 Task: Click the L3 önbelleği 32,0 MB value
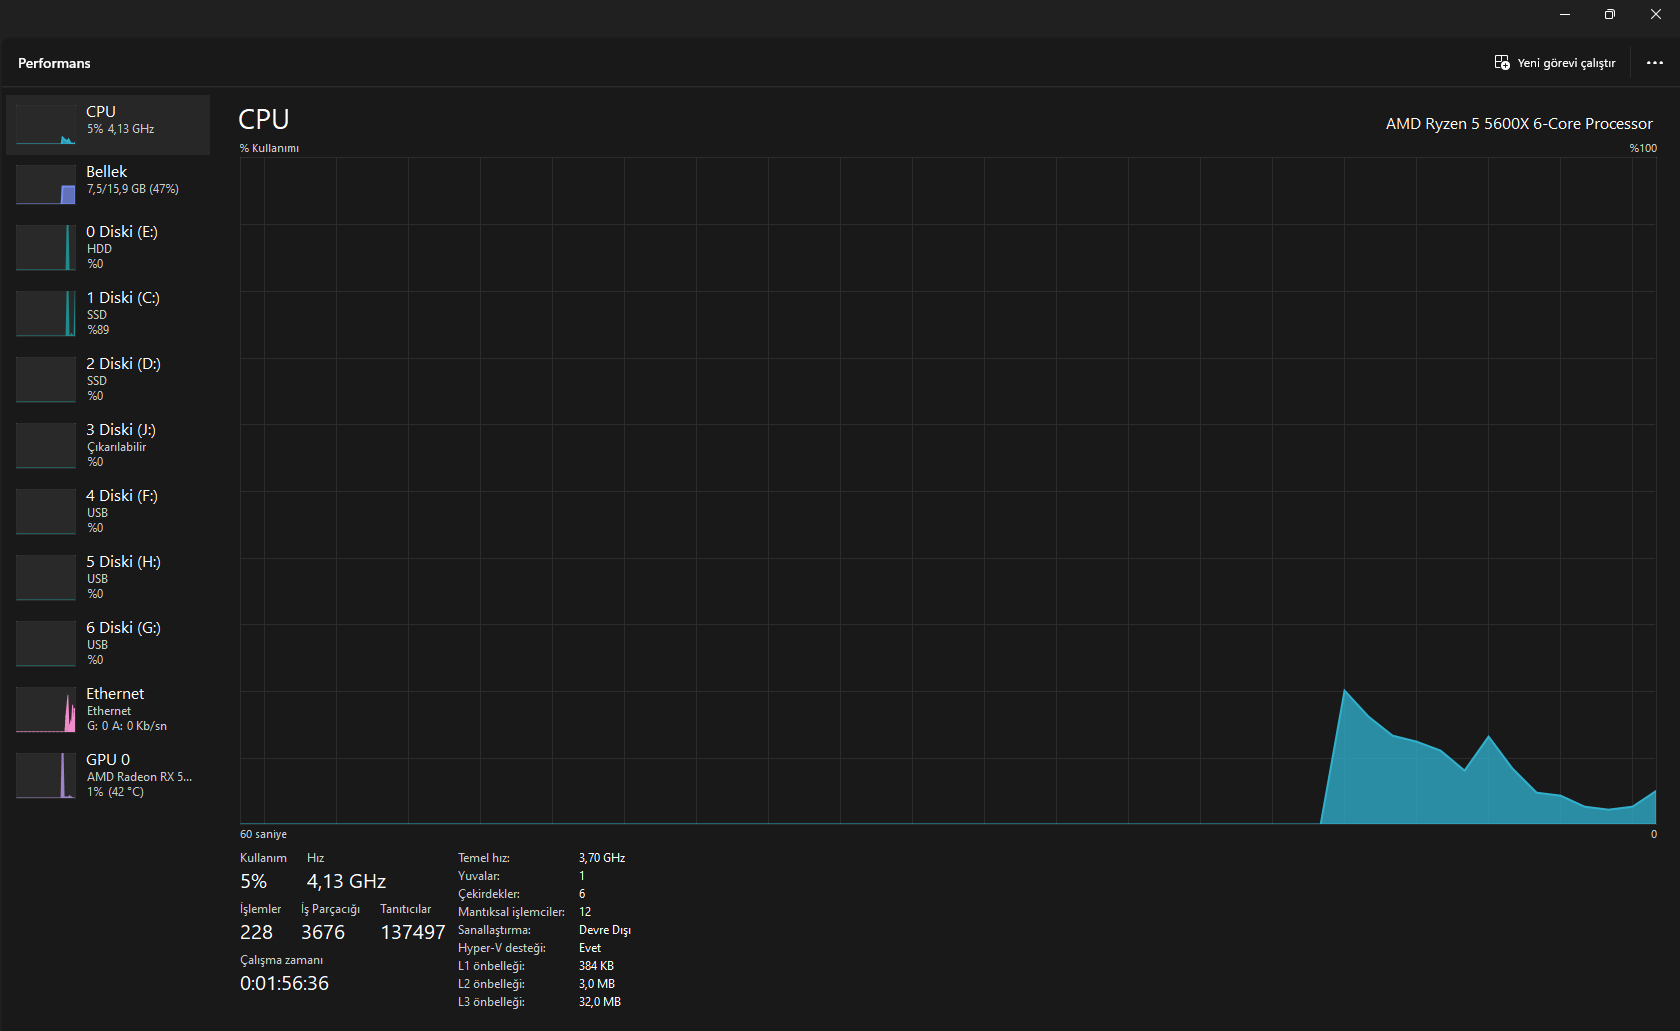600,1002
